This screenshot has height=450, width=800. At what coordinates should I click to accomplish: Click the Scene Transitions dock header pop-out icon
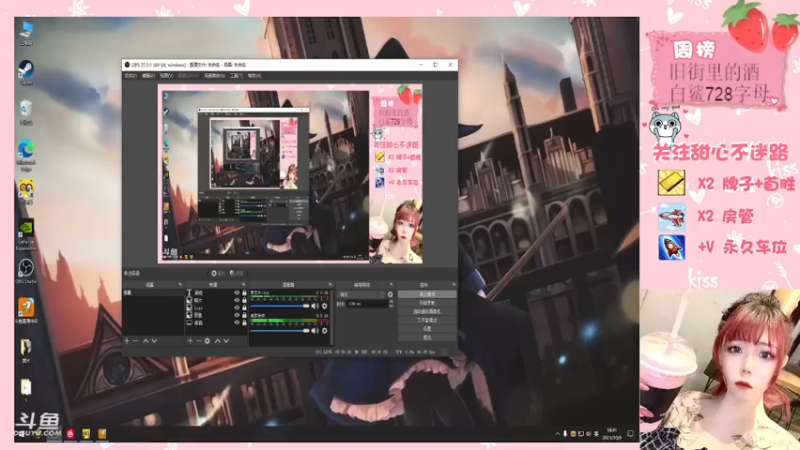[391, 284]
